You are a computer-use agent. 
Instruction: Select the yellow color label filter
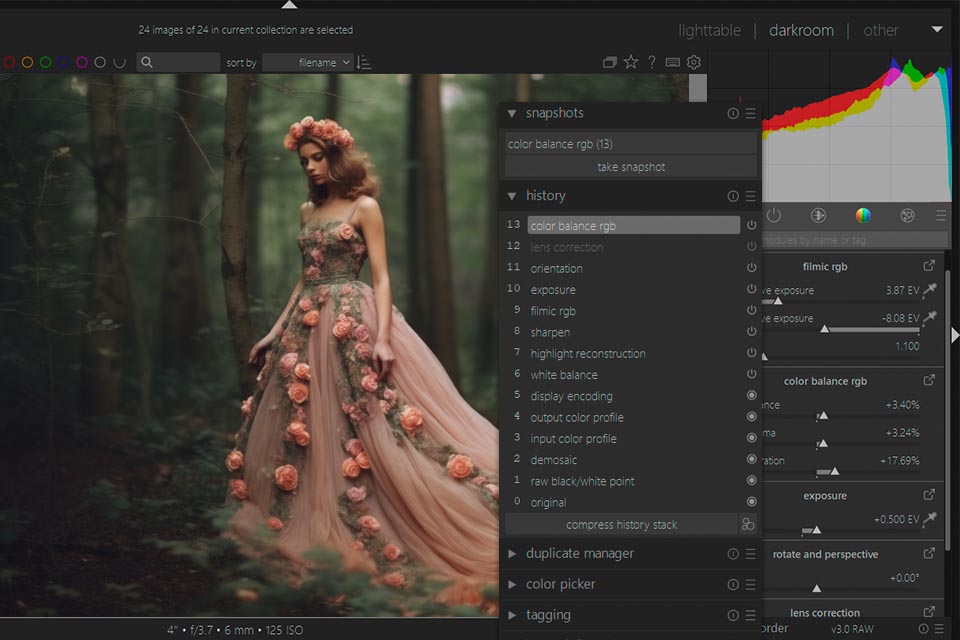tap(27, 62)
